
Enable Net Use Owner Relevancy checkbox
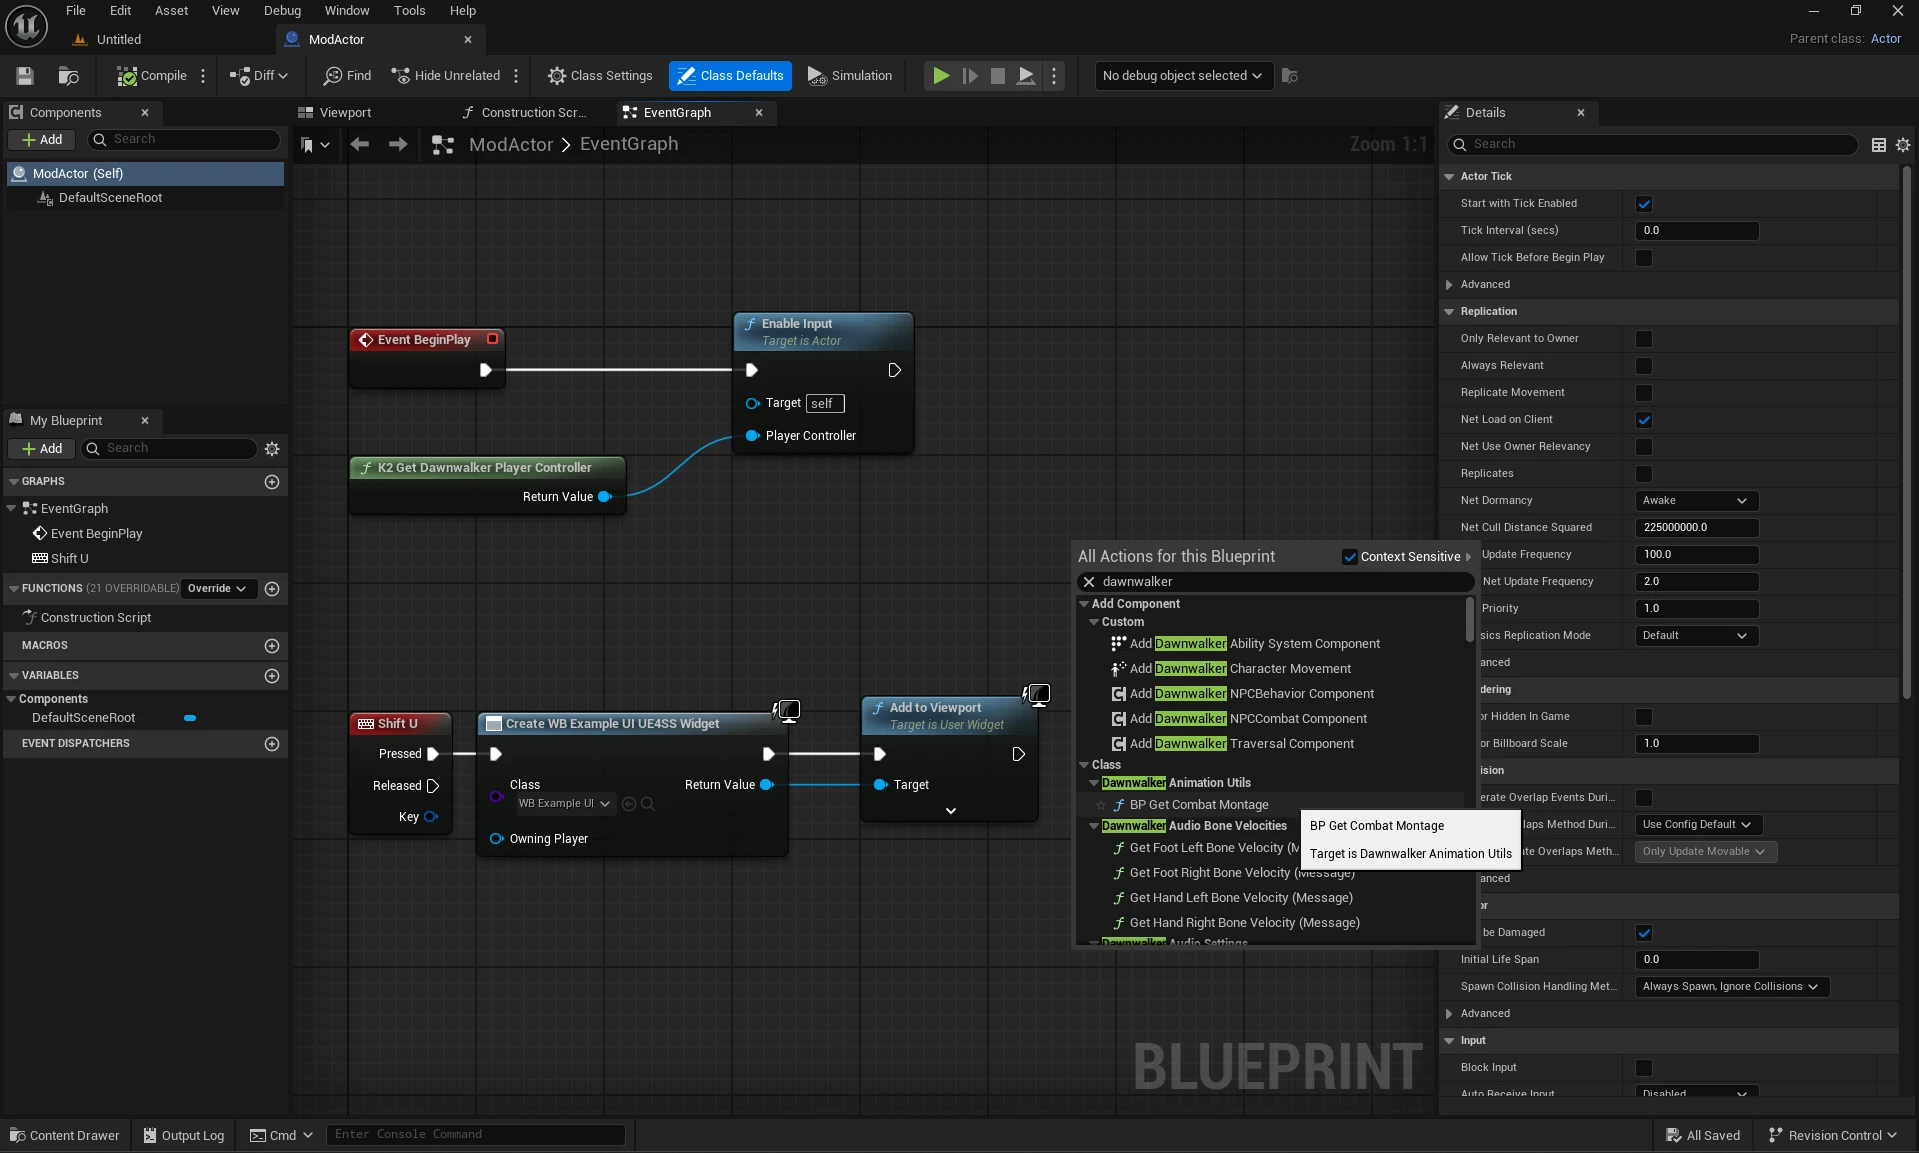1644,447
